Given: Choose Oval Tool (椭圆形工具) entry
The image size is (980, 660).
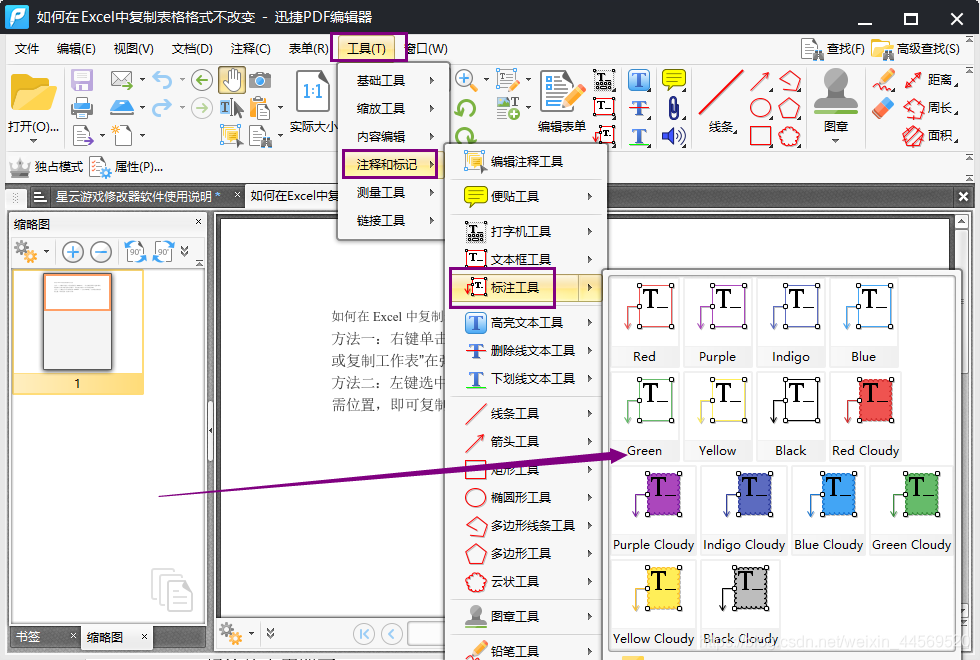Looking at the screenshot, I should [x=526, y=498].
